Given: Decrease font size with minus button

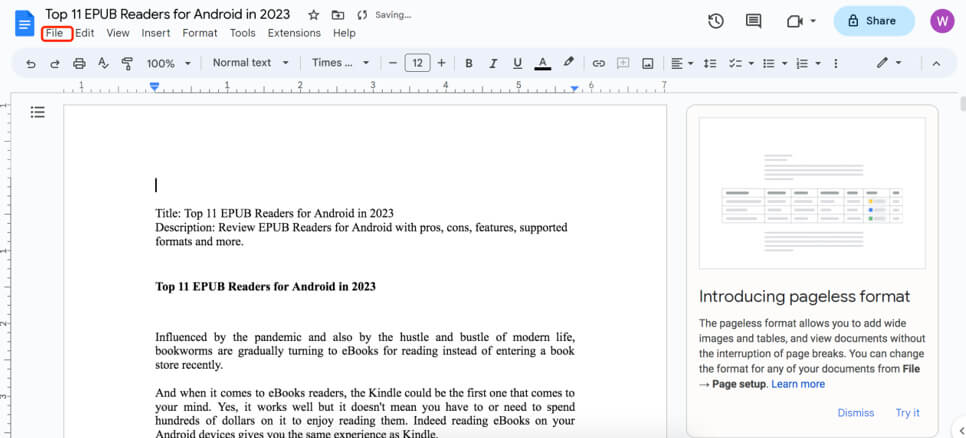Looking at the screenshot, I should click(392, 63).
